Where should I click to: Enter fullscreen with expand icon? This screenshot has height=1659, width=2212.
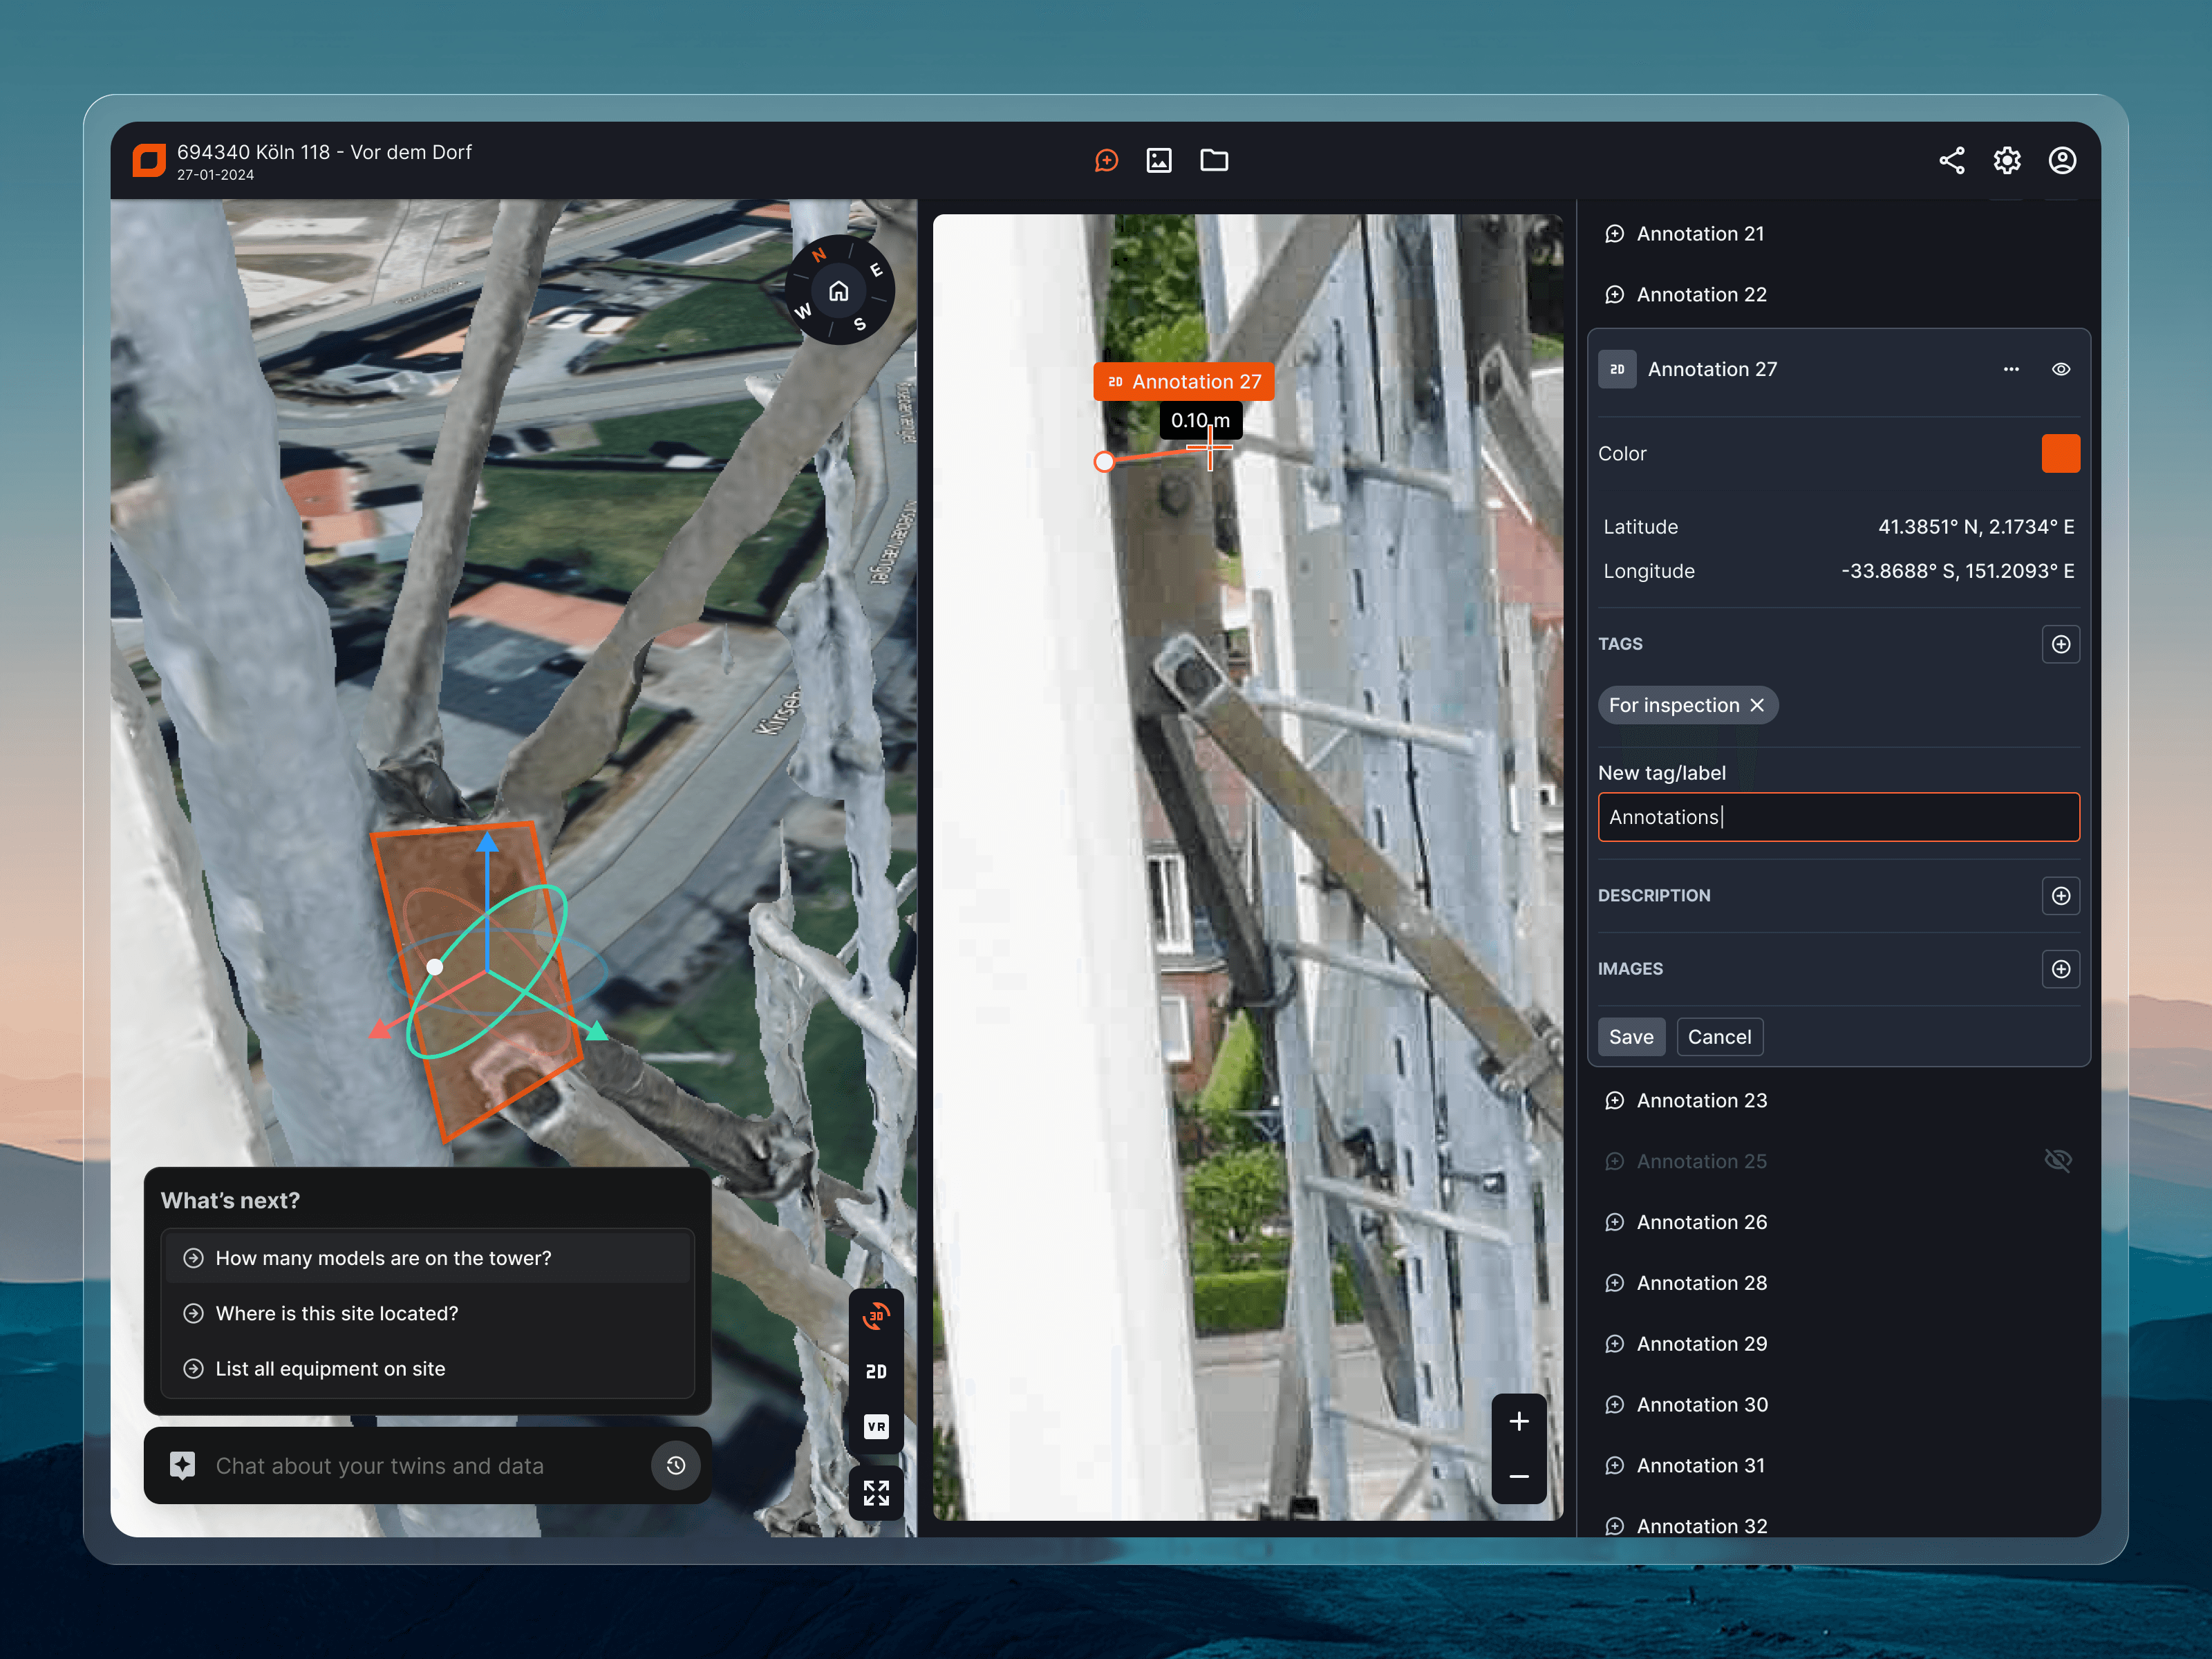(x=876, y=1493)
